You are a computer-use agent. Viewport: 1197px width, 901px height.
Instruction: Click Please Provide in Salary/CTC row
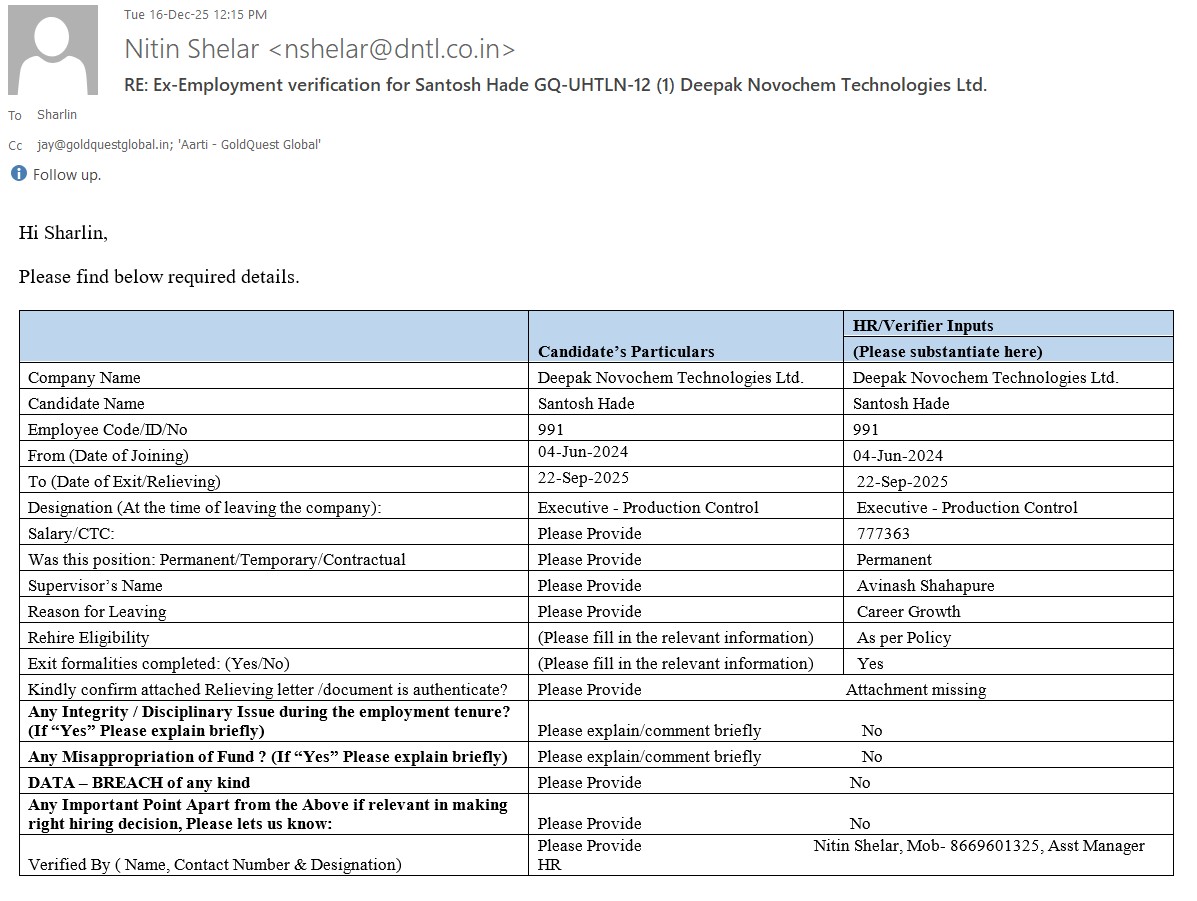pos(589,534)
